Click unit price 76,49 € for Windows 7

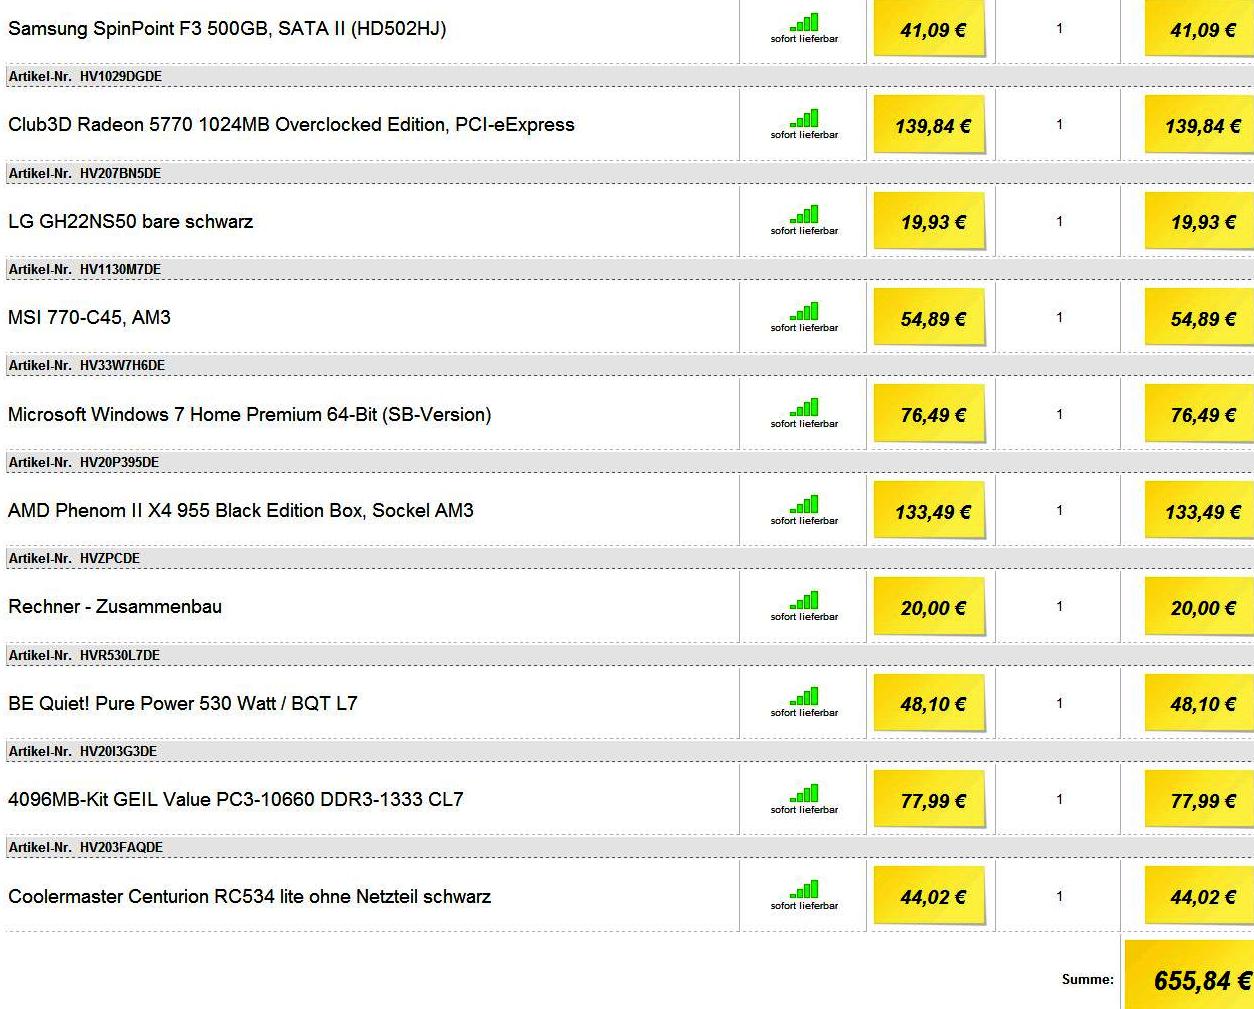pos(930,414)
